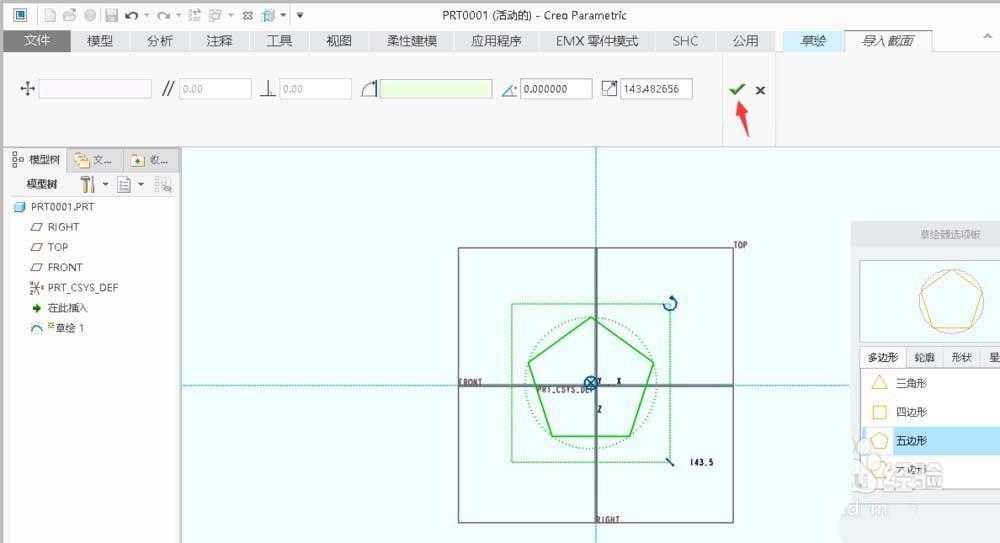
Task: Switch to the 轮廓 palette tab
Action: point(925,357)
